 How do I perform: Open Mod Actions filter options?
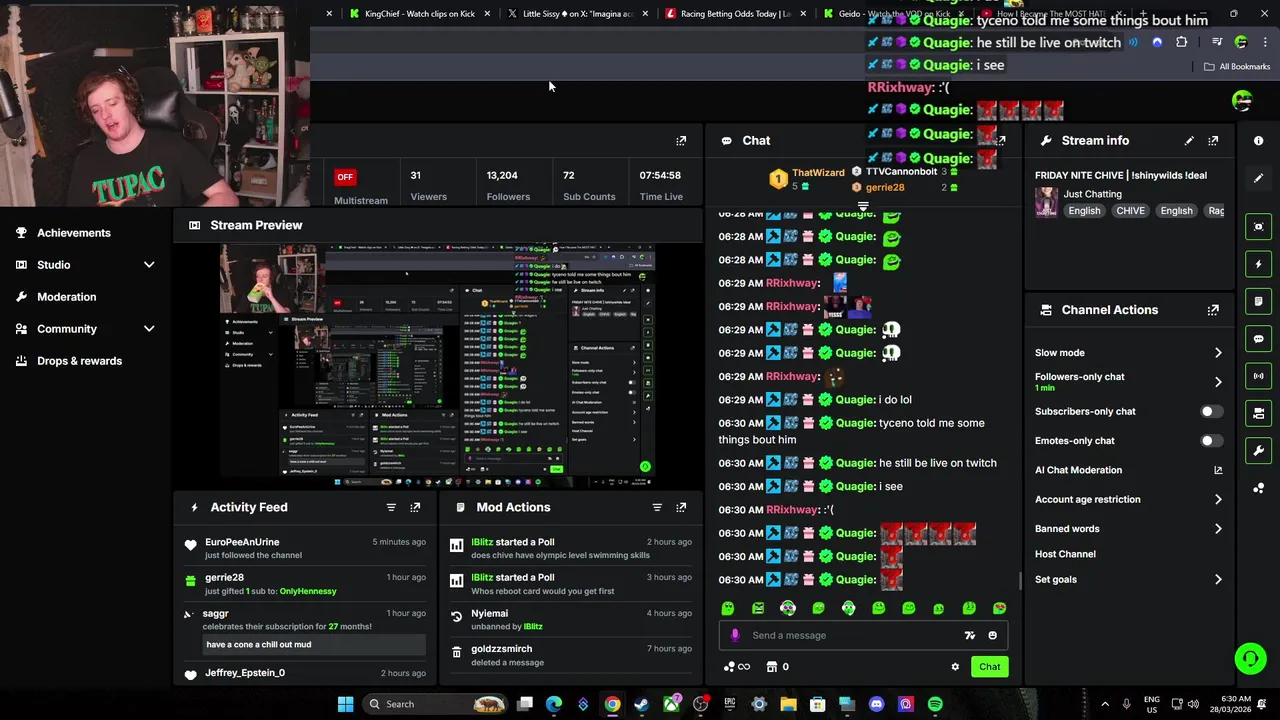(x=657, y=507)
